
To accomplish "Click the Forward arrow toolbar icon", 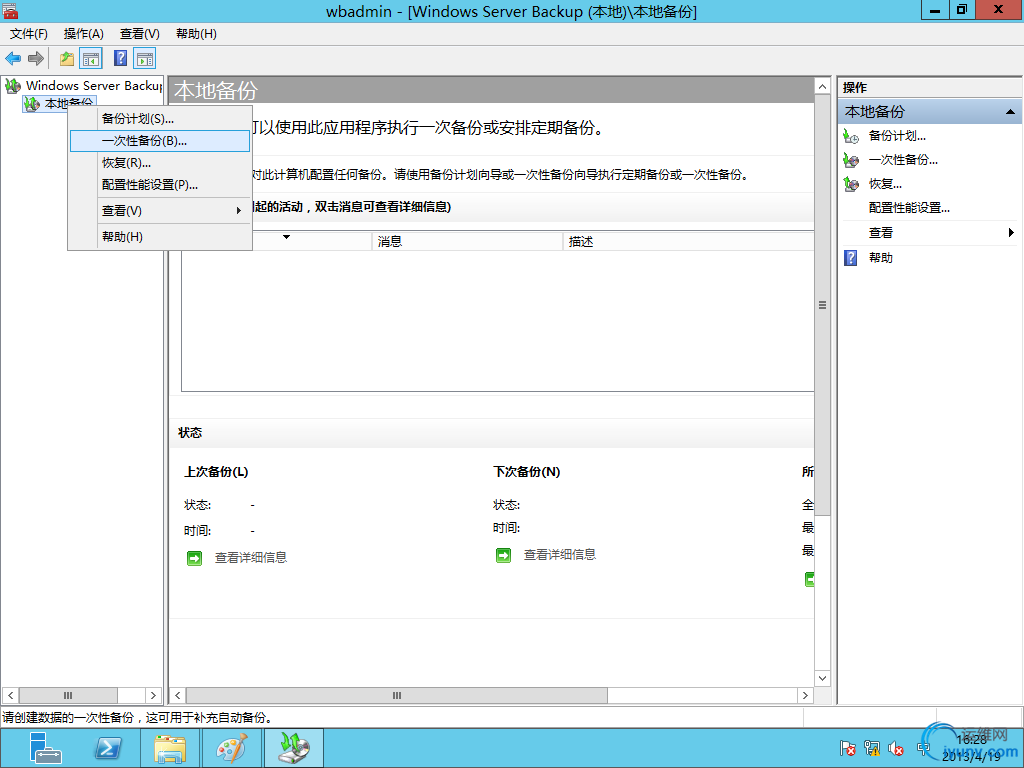I will pyautogui.click(x=36, y=59).
